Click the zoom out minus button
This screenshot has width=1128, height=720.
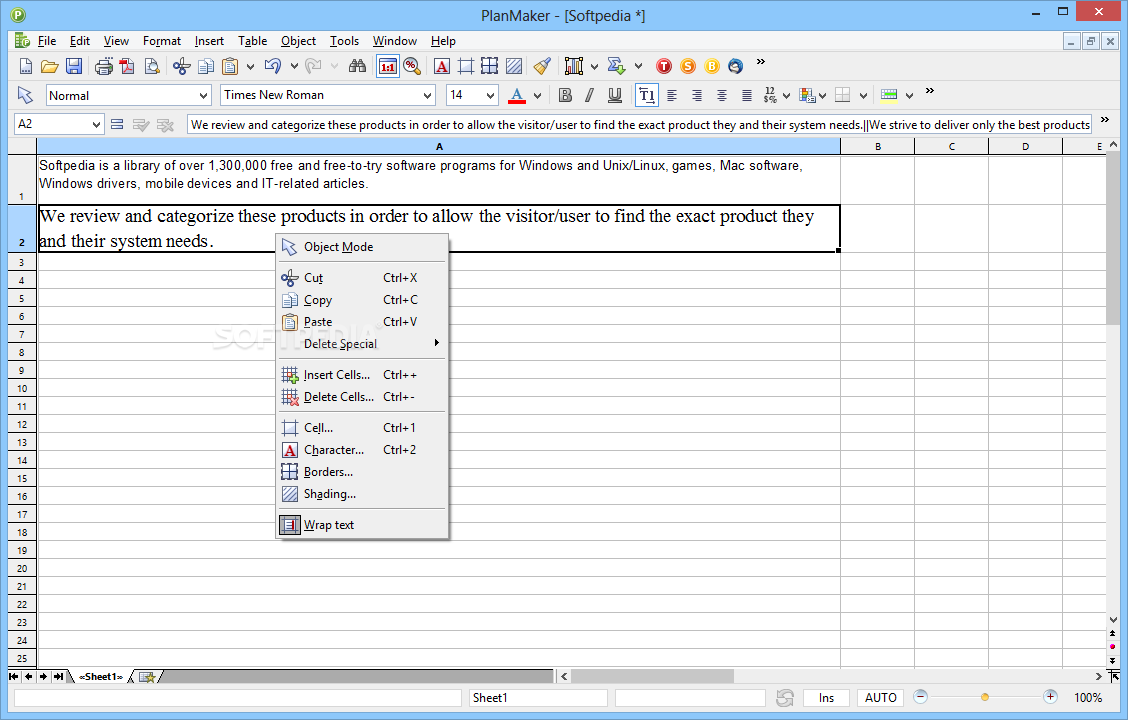(920, 696)
